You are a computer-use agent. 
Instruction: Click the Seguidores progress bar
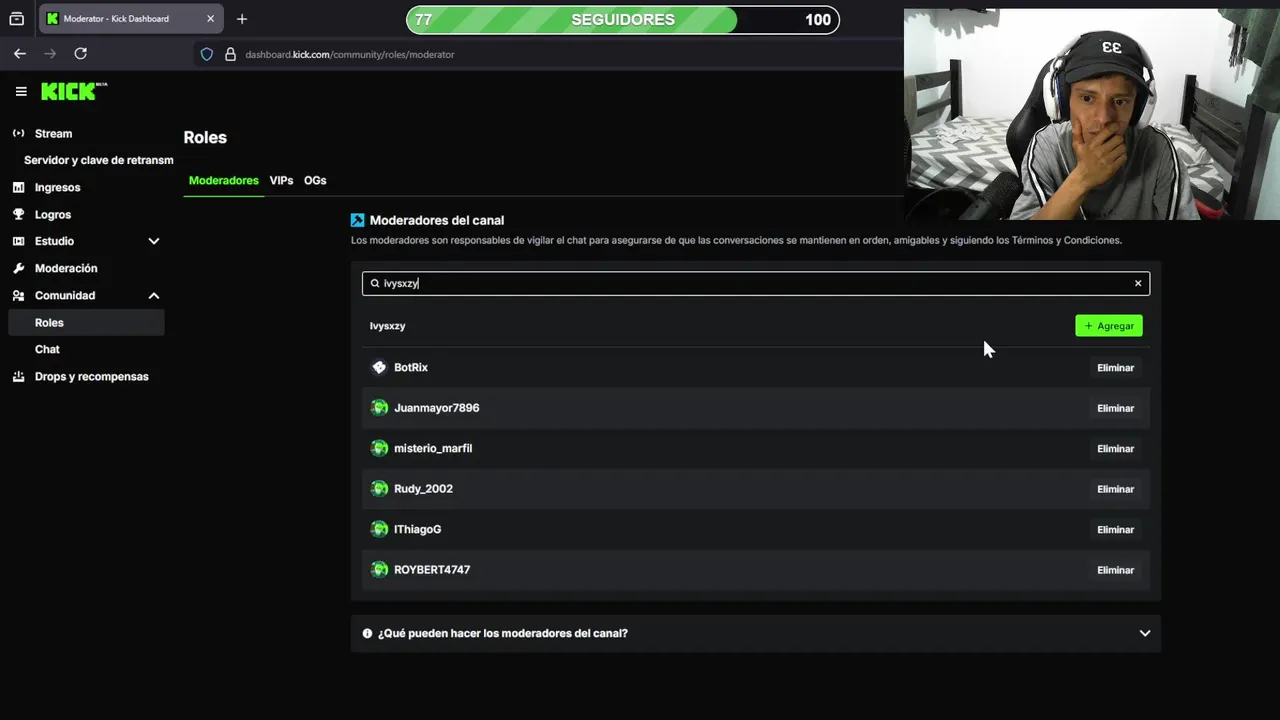[623, 19]
